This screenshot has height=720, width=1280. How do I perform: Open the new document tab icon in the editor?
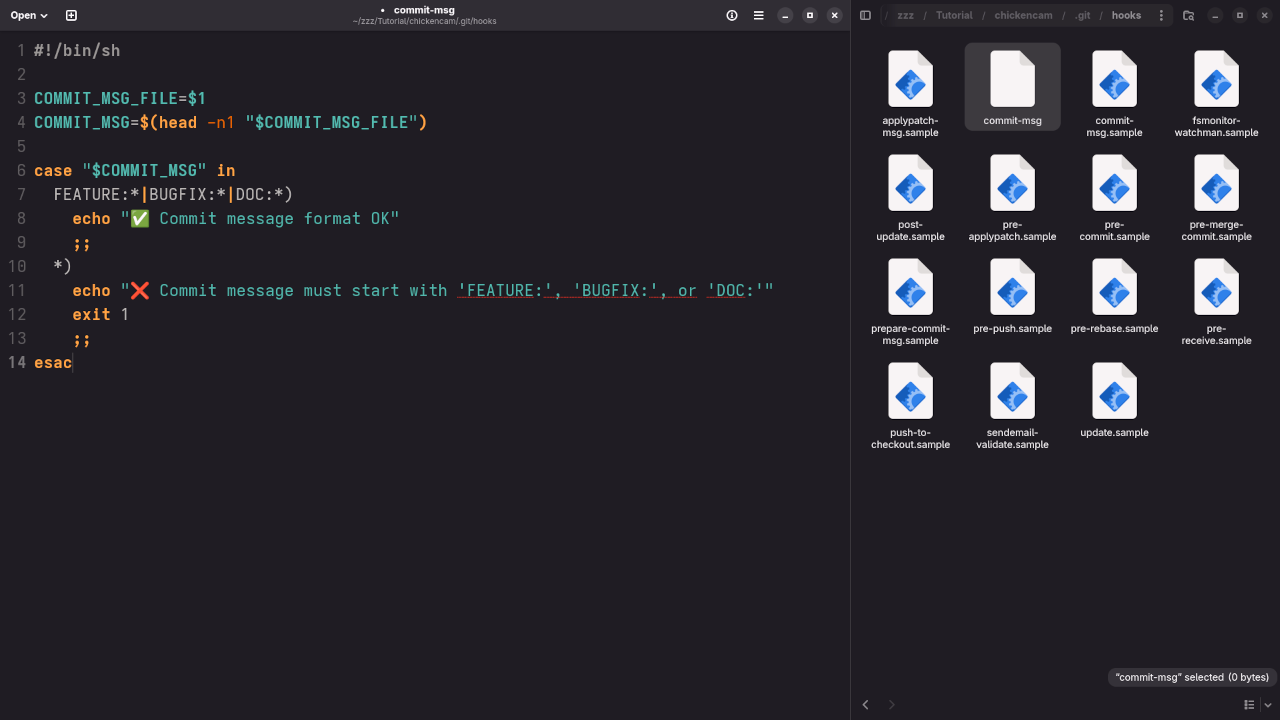tap(71, 15)
